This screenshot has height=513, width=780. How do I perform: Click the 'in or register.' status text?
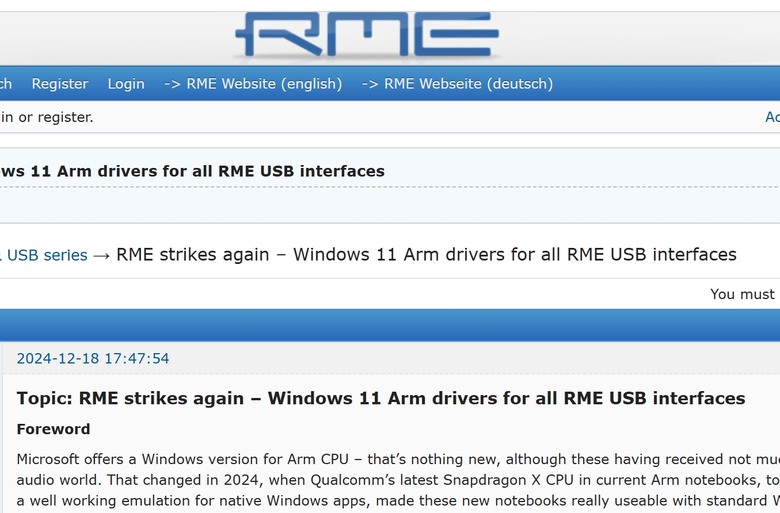pyautogui.click(x=47, y=117)
